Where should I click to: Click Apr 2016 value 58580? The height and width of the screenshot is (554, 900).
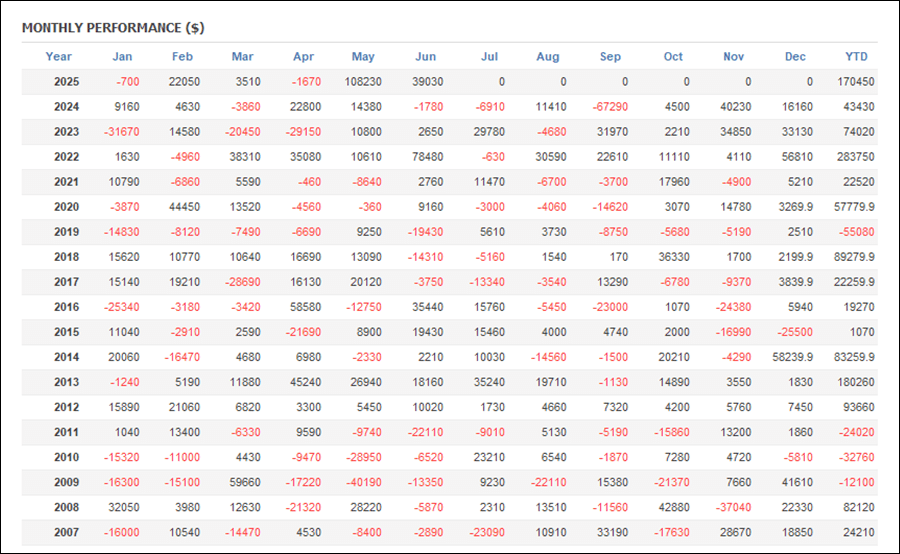coord(305,307)
